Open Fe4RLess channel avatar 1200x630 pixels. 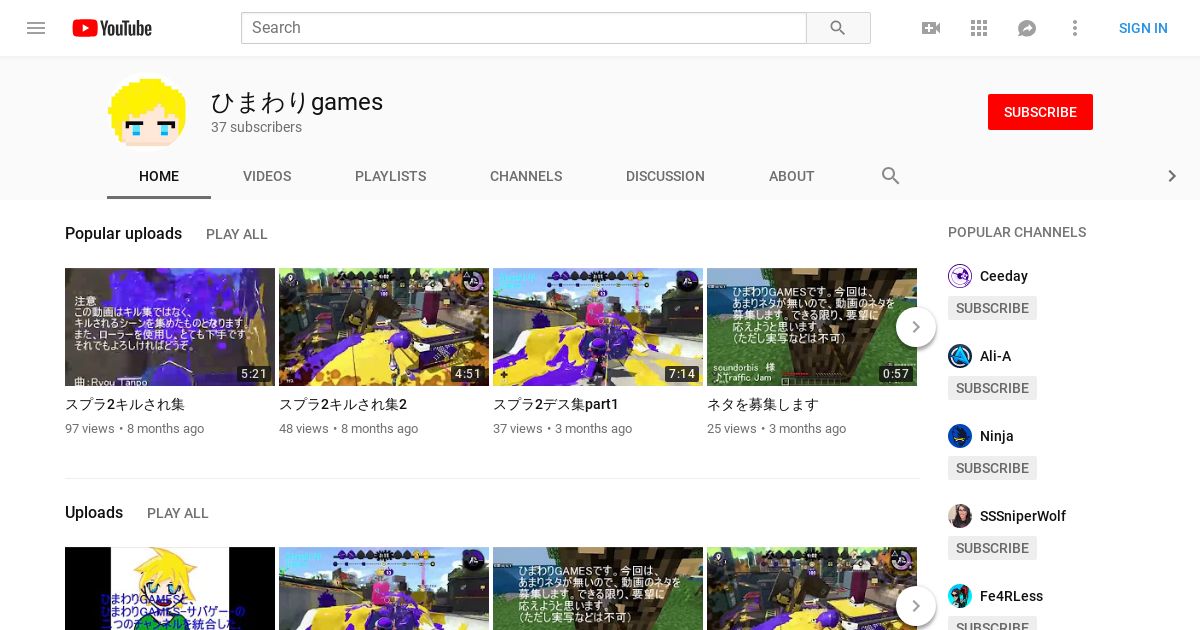point(960,596)
